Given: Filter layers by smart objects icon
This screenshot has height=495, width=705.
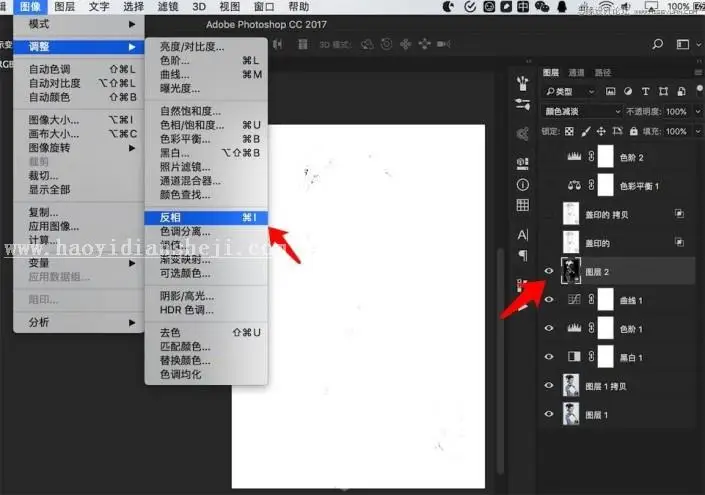Looking at the screenshot, I should point(682,91).
